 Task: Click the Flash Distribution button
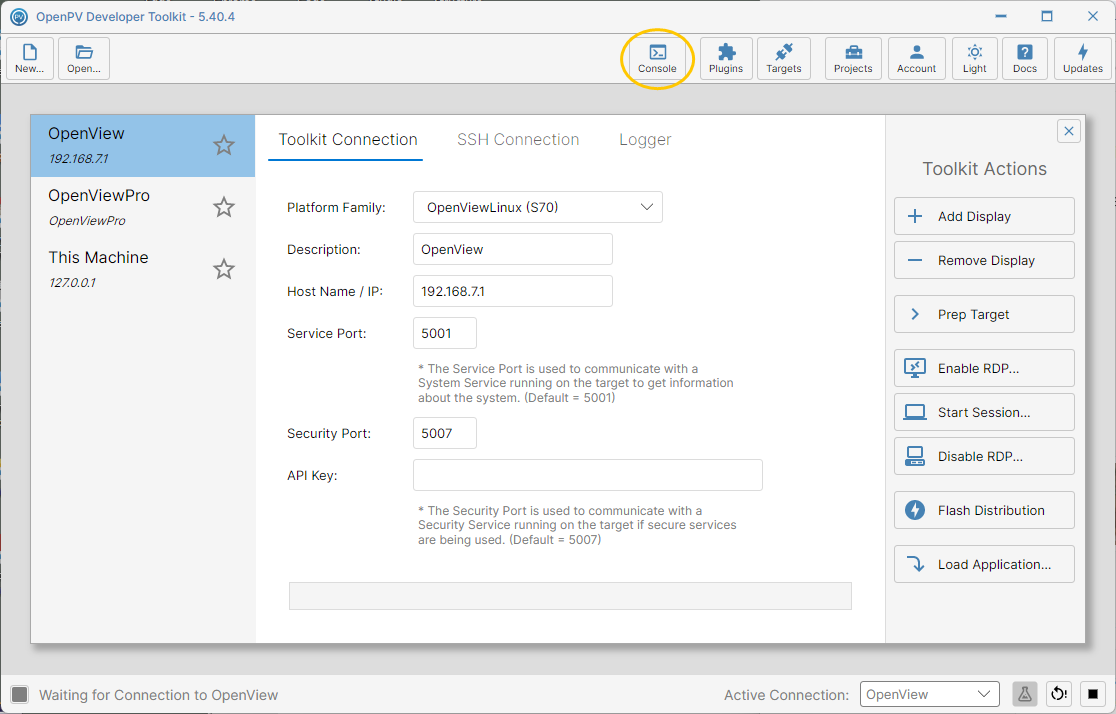(x=984, y=510)
